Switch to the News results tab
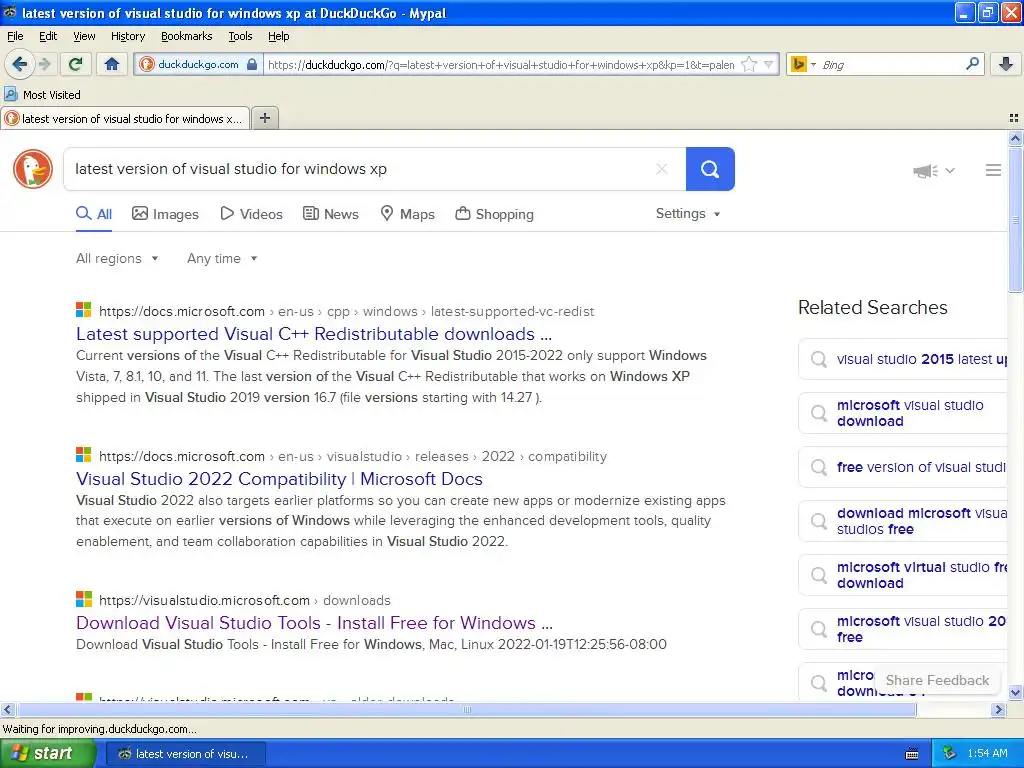This screenshot has width=1024, height=768. point(330,214)
